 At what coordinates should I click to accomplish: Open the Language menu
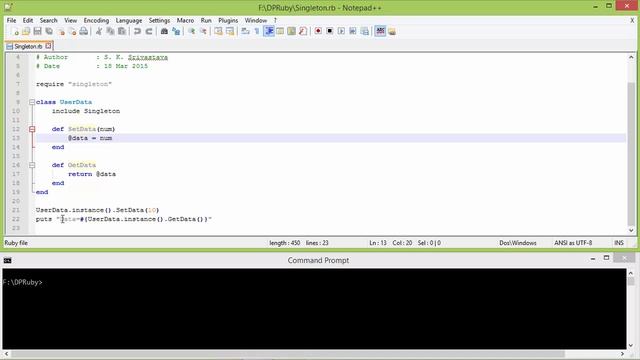coord(129,20)
